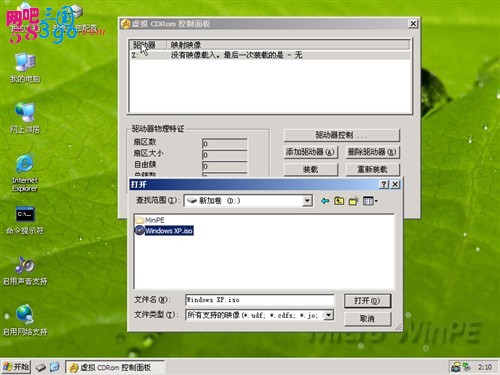Expand Look in drive dropdown
Image resolution: width=500 pixels, height=375 pixels.
coord(307,201)
